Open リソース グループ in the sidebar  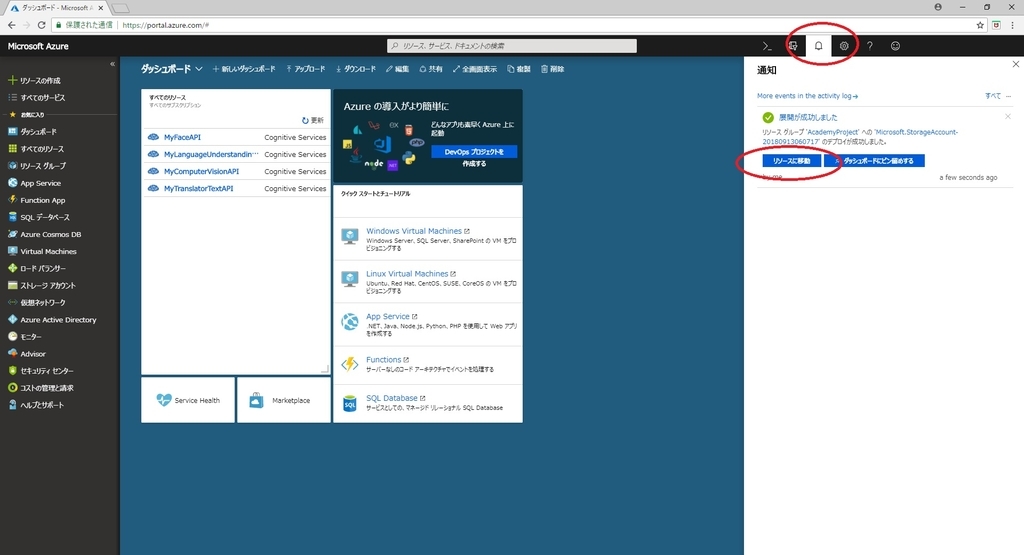pyautogui.click(x=37, y=166)
